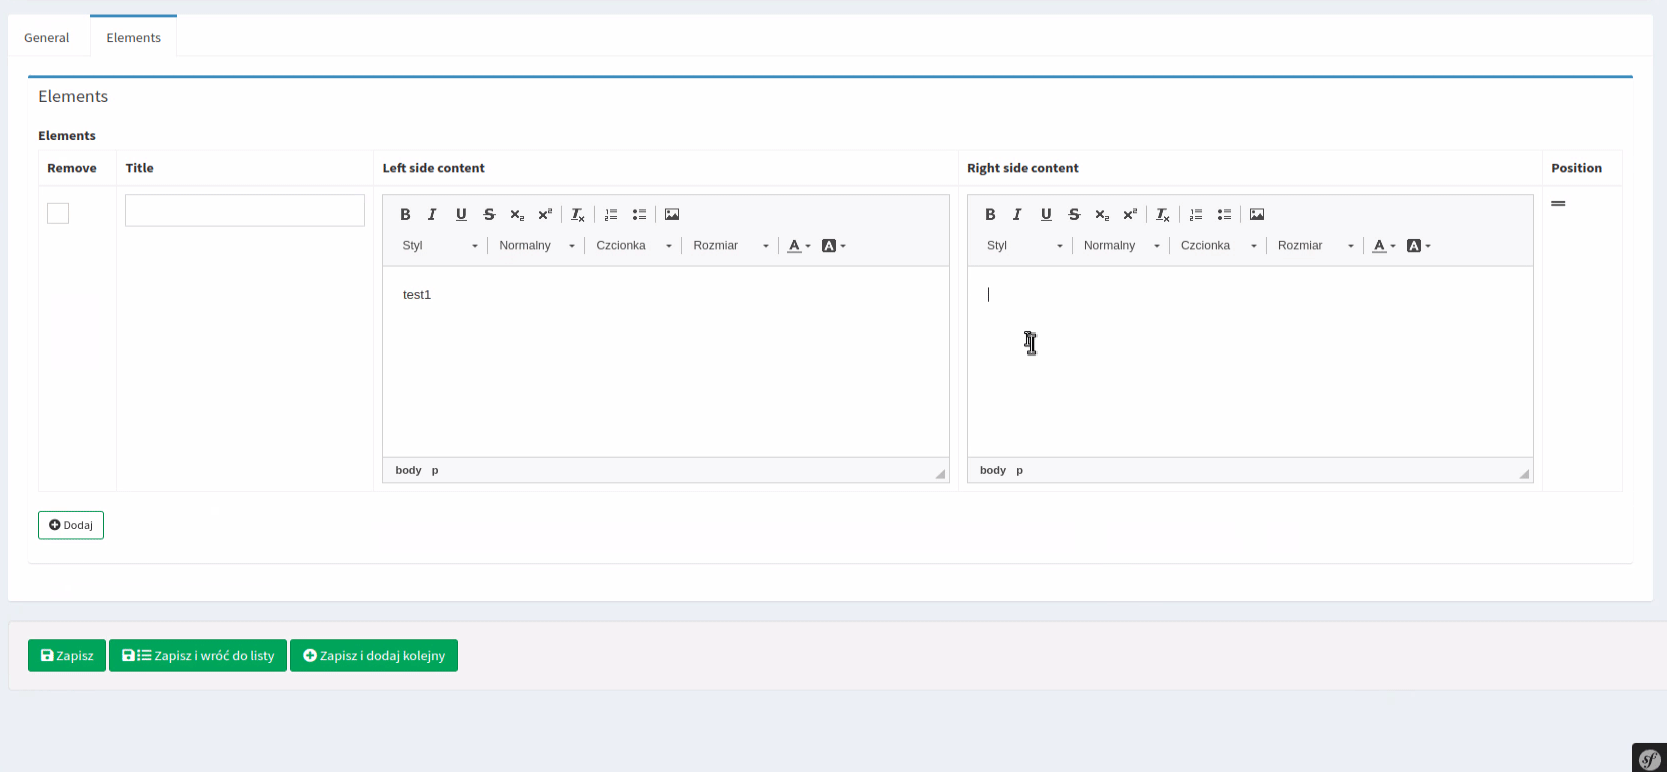
Task: Click the Zapisz save button
Action: coord(67,655)
